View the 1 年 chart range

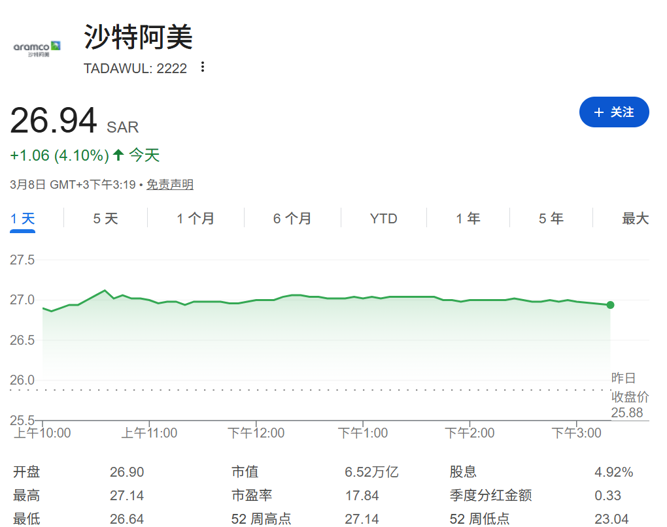tap(468, 218)
